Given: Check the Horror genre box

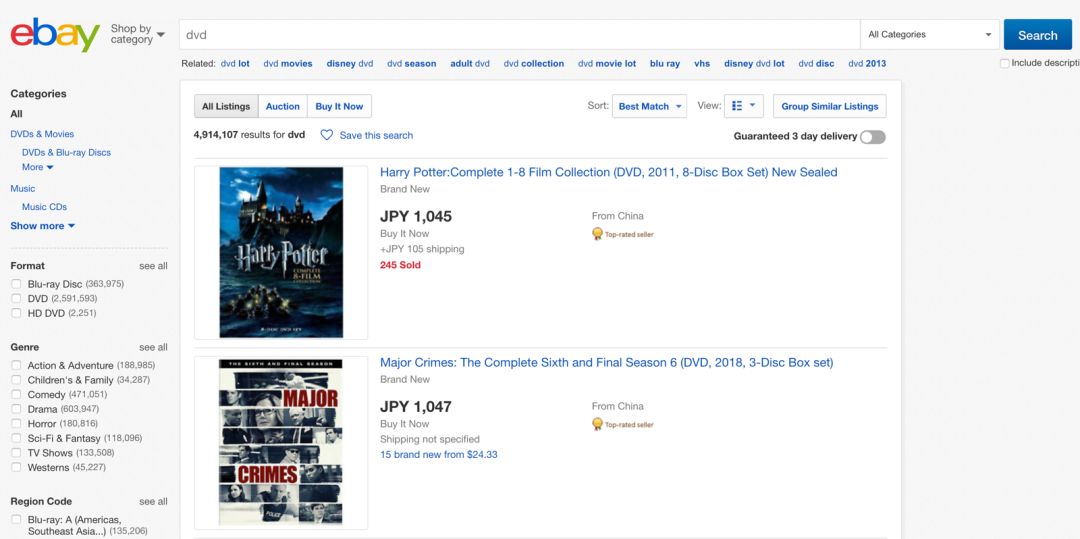Looking at the screenshot, I should pyautogui.click(x=16, y=423).
